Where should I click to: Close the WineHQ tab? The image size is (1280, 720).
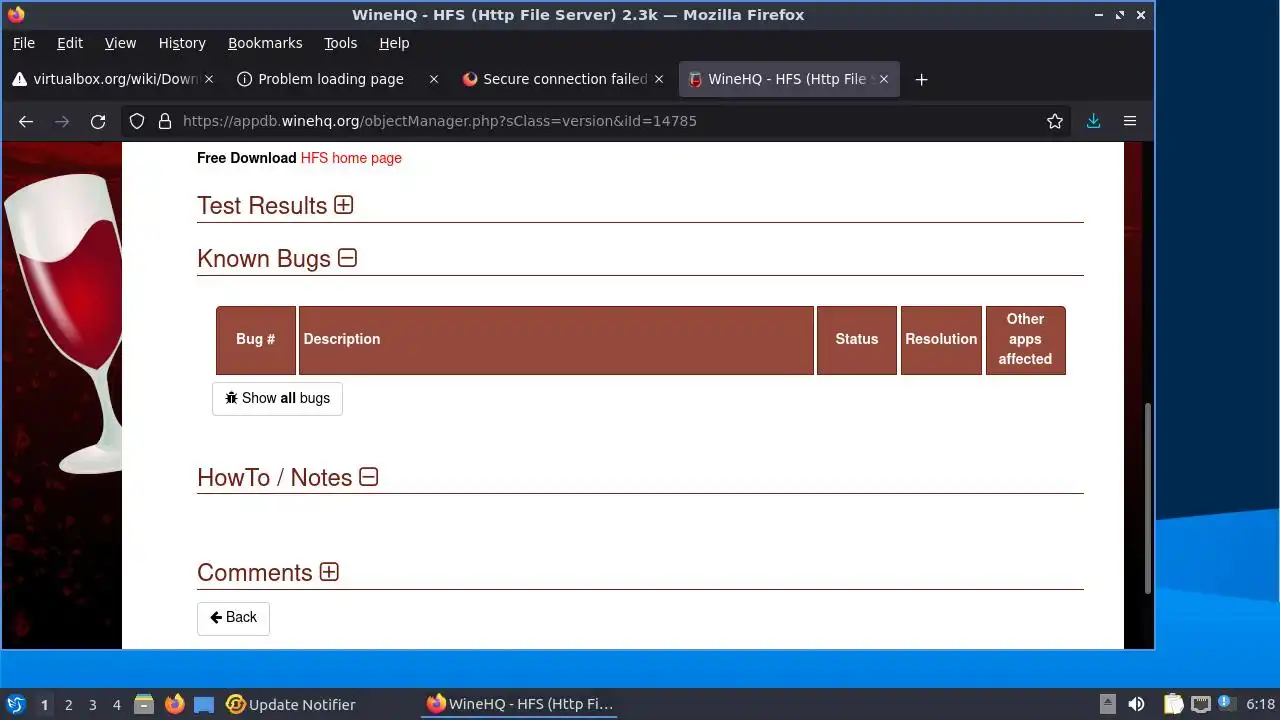(883, 79)
